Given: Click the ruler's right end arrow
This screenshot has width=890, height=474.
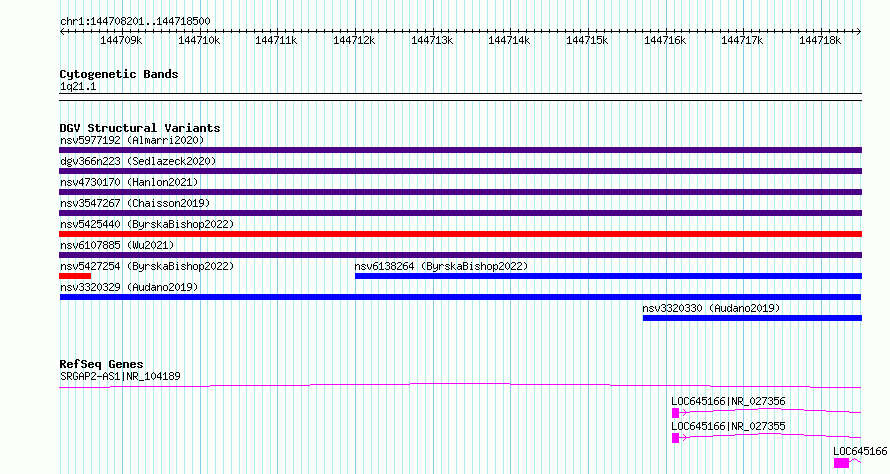Looking at the screenshot, I should (859, 32).
